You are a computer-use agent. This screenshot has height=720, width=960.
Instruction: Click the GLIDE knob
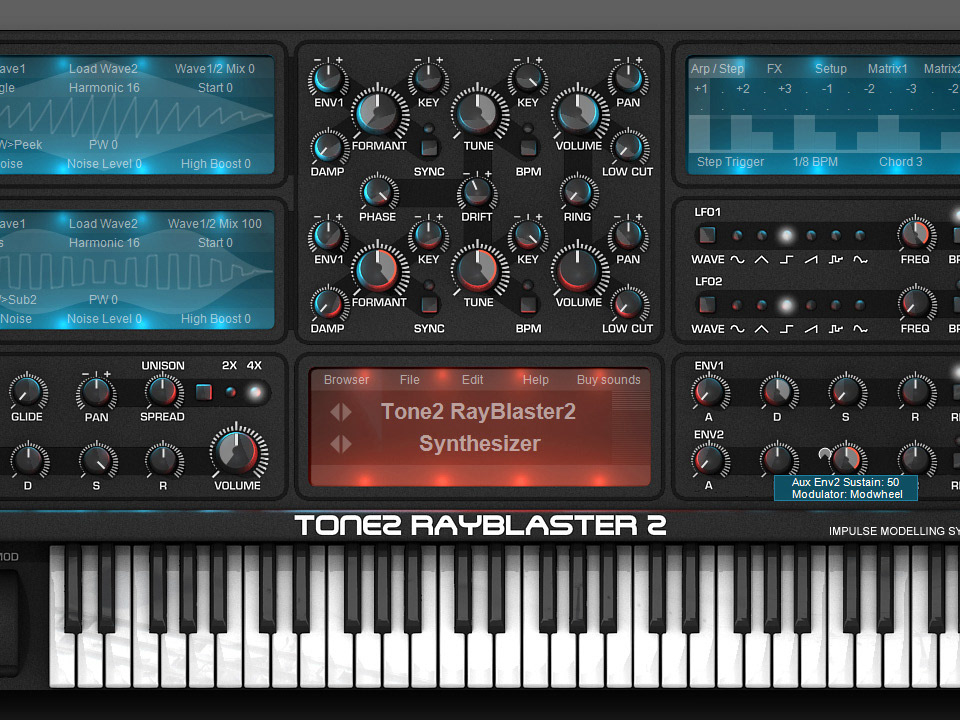[27, 392]
